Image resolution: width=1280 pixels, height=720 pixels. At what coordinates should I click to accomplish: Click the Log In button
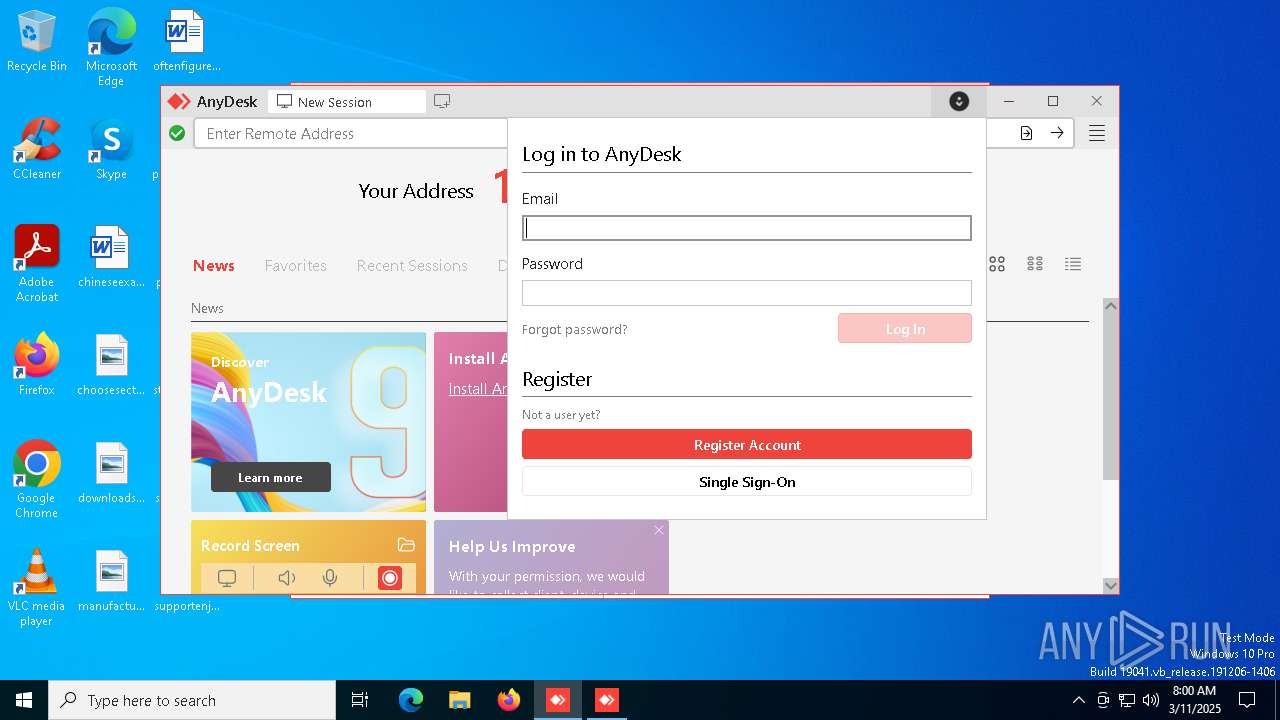coord(905,328)
